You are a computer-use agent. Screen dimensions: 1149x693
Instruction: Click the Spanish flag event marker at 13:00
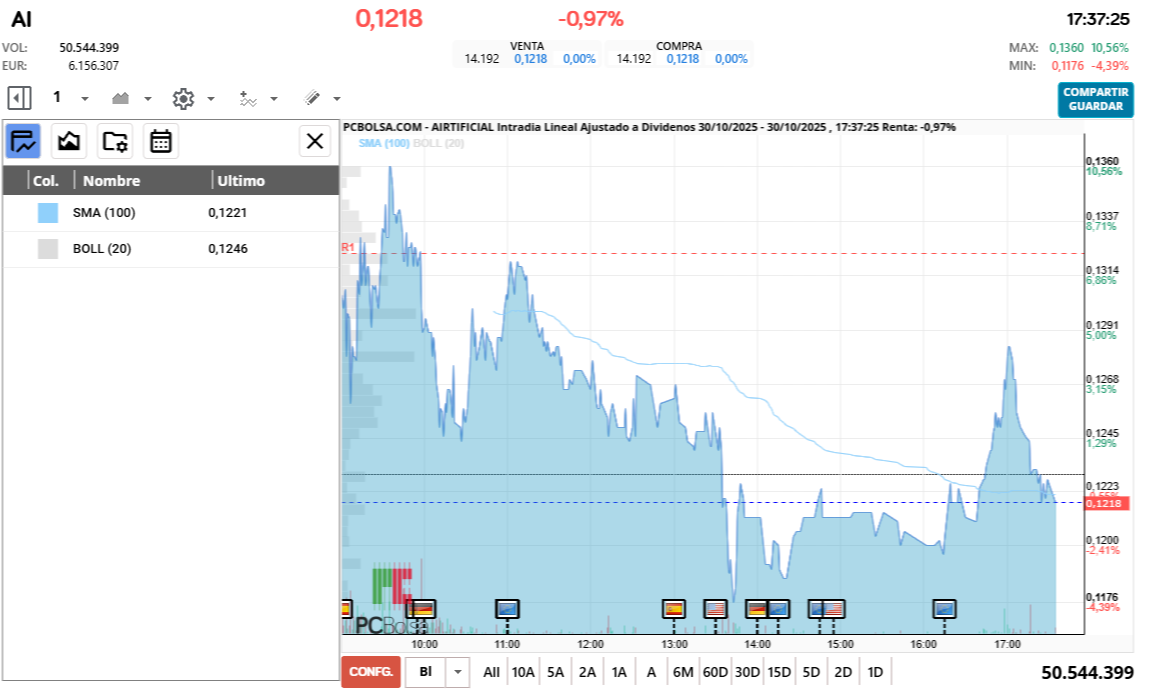[674, 608]
